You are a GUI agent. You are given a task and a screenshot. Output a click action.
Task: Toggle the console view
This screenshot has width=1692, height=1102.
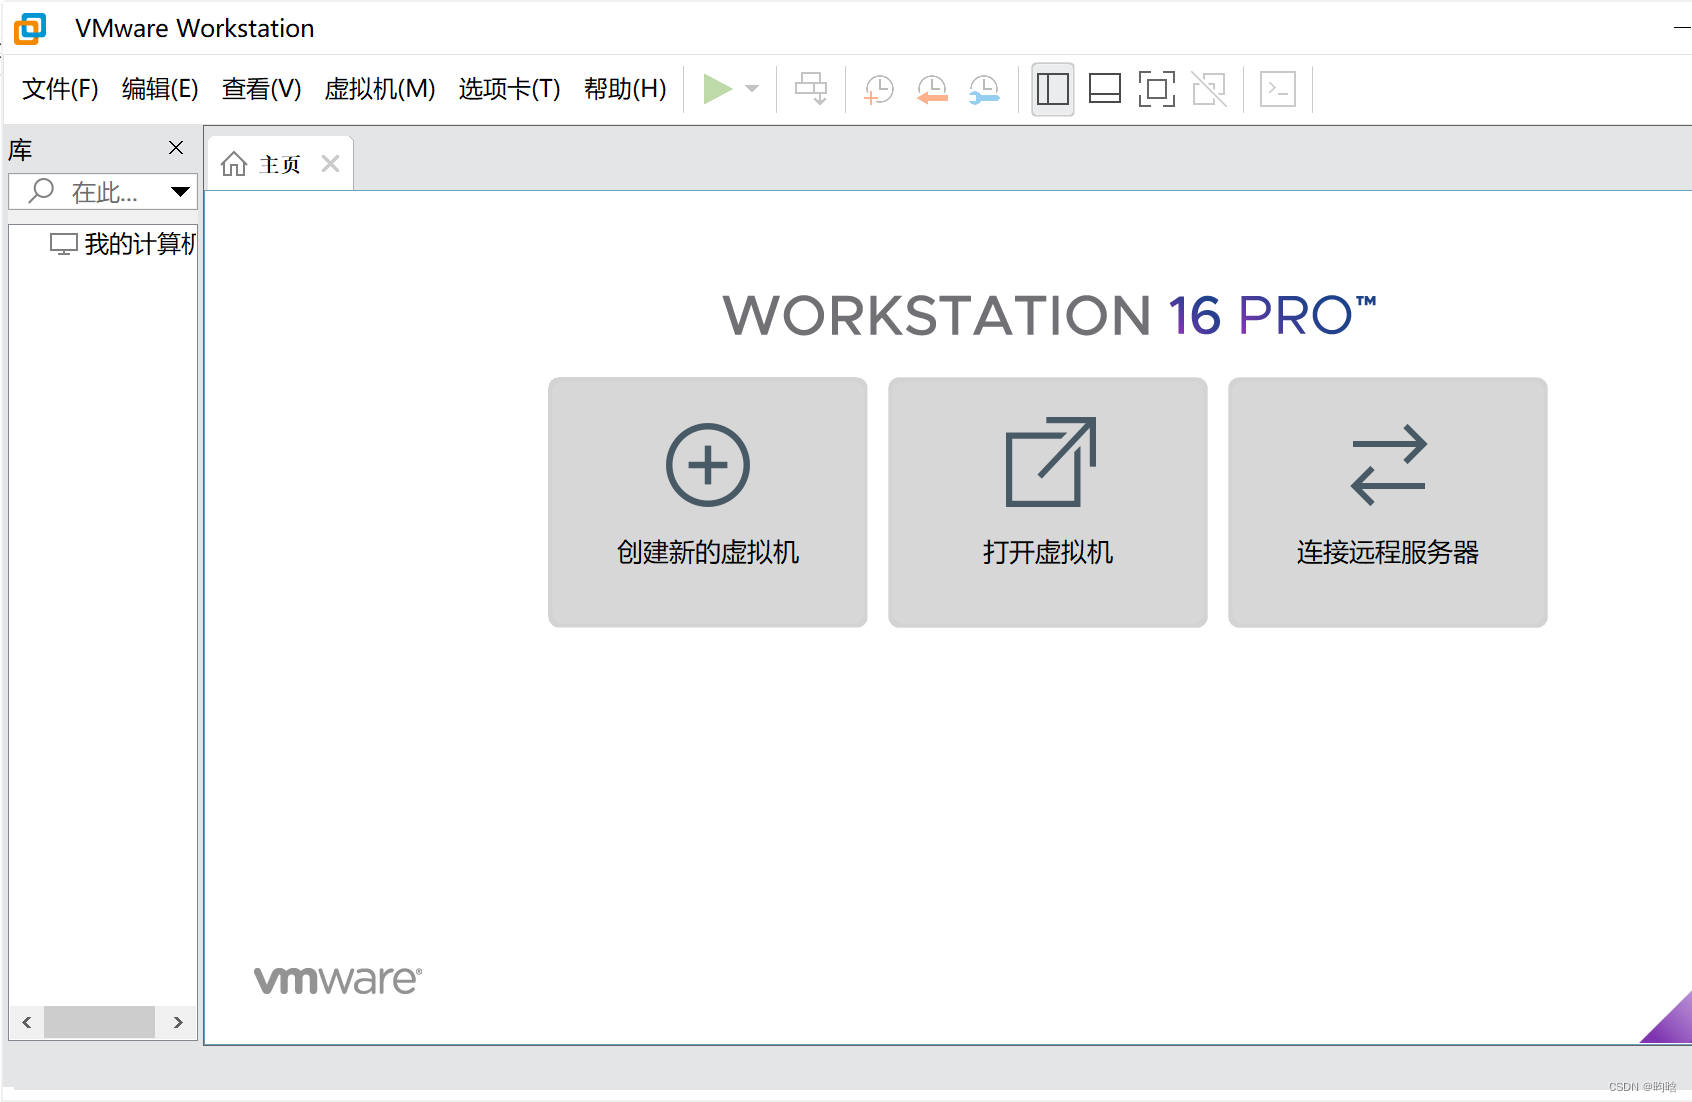click(x=1277, y=89)
